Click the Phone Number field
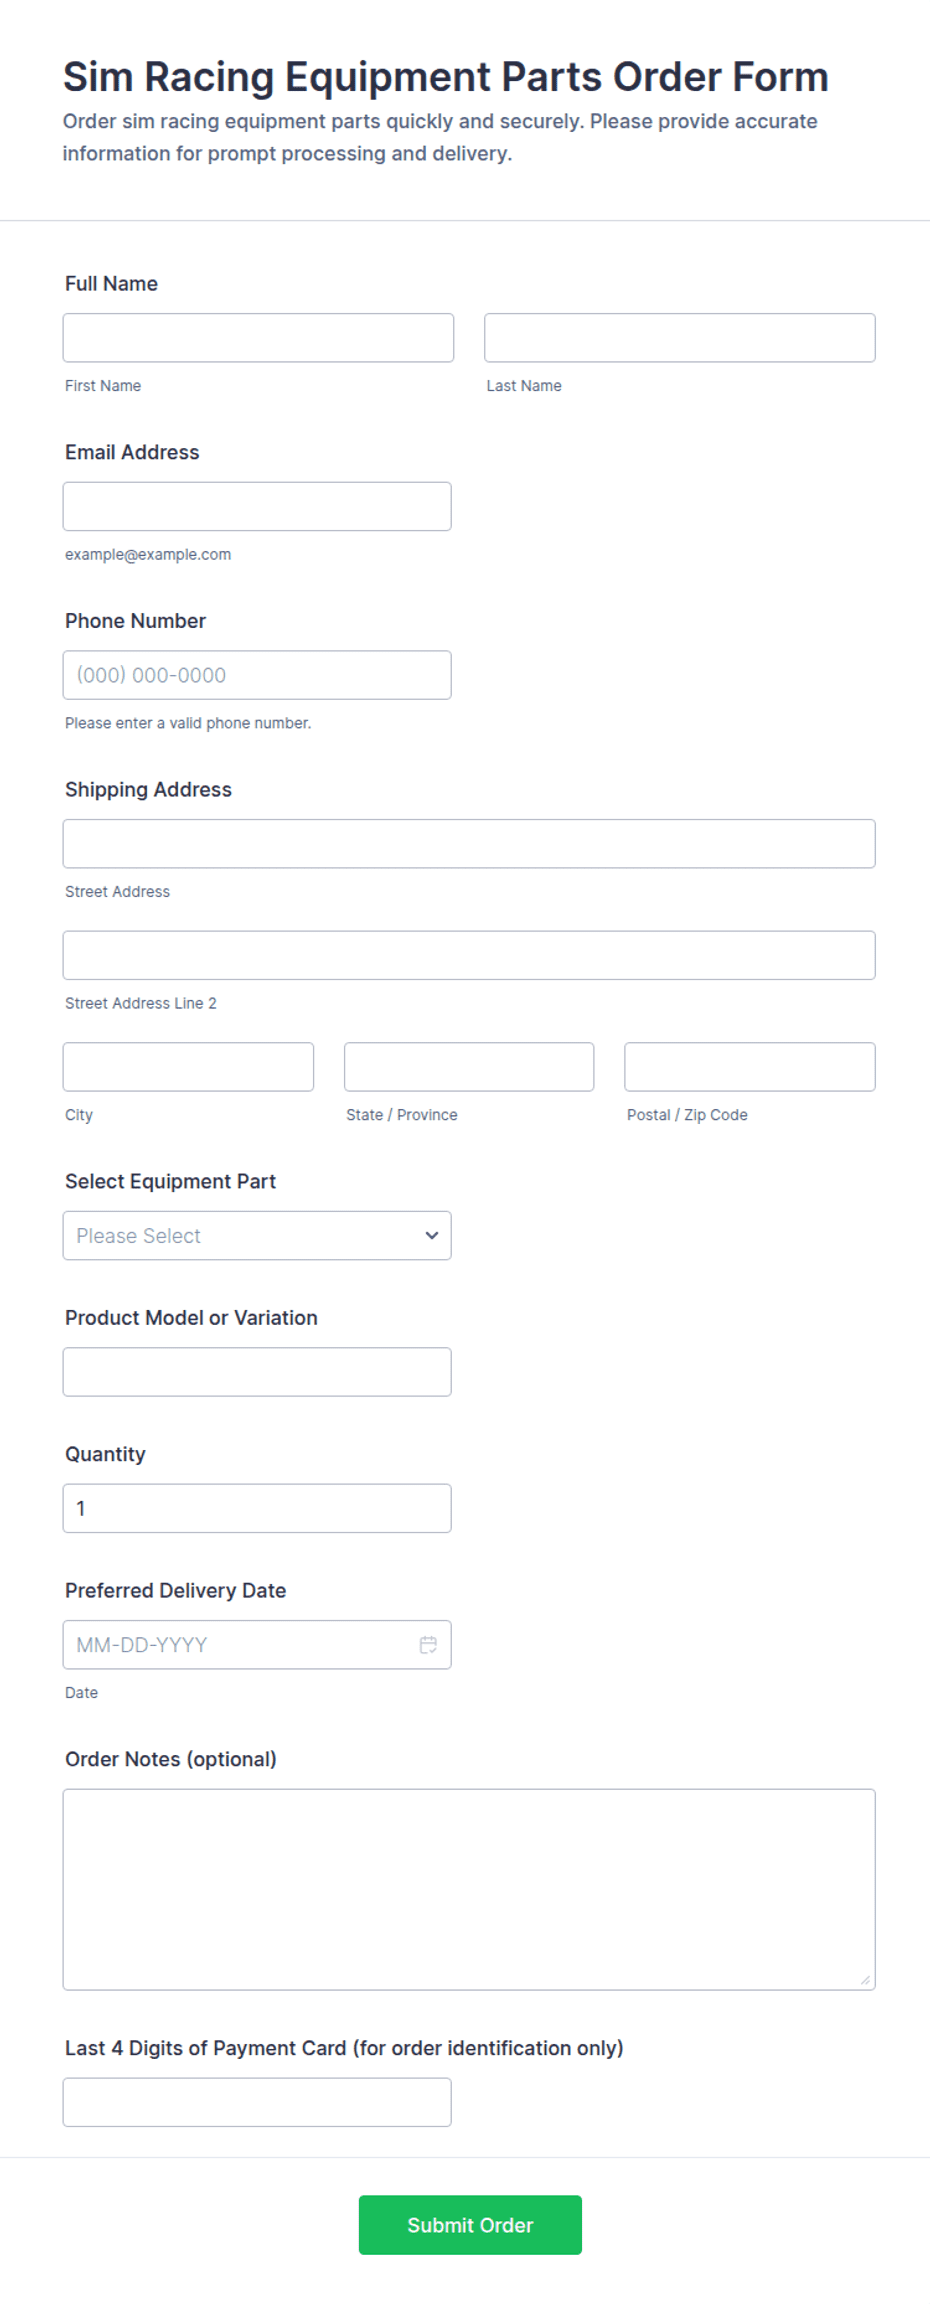The height and width of the screenshot is (2304, 930). (x=256, y=675)
